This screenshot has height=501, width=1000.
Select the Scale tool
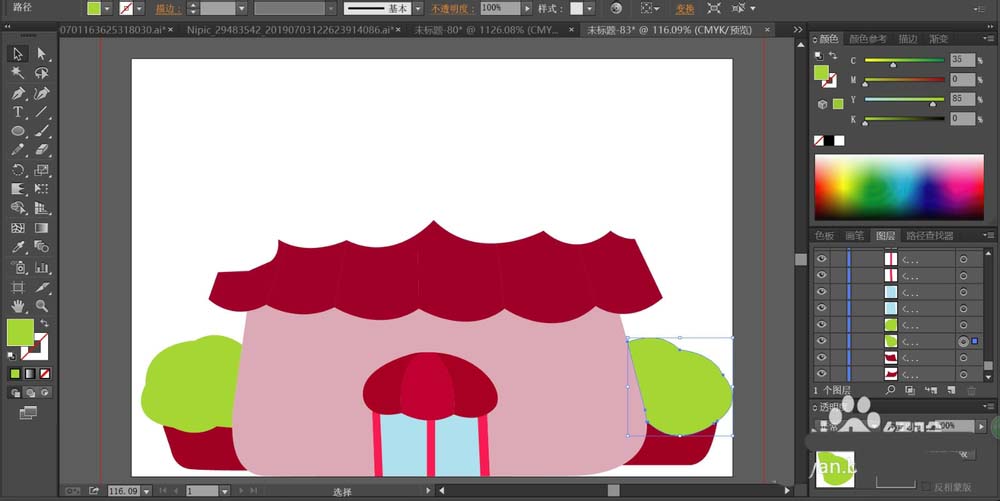coord(41,170)
